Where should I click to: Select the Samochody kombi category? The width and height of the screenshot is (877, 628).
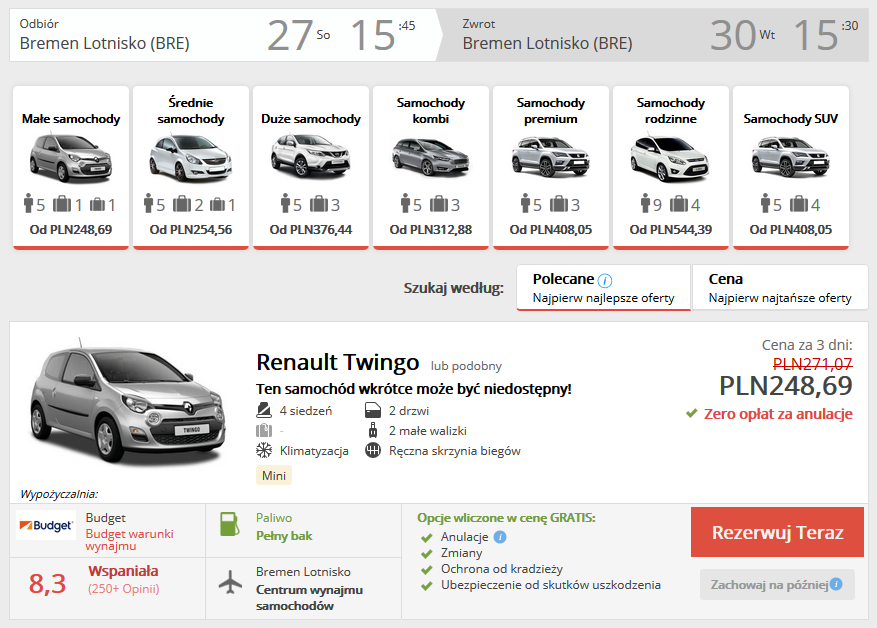click(x=431, y=167)
